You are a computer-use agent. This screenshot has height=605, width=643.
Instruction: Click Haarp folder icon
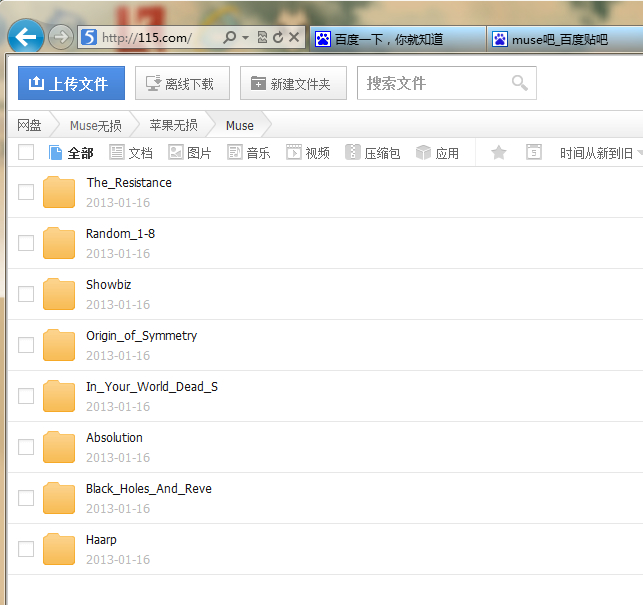[59, 549]
